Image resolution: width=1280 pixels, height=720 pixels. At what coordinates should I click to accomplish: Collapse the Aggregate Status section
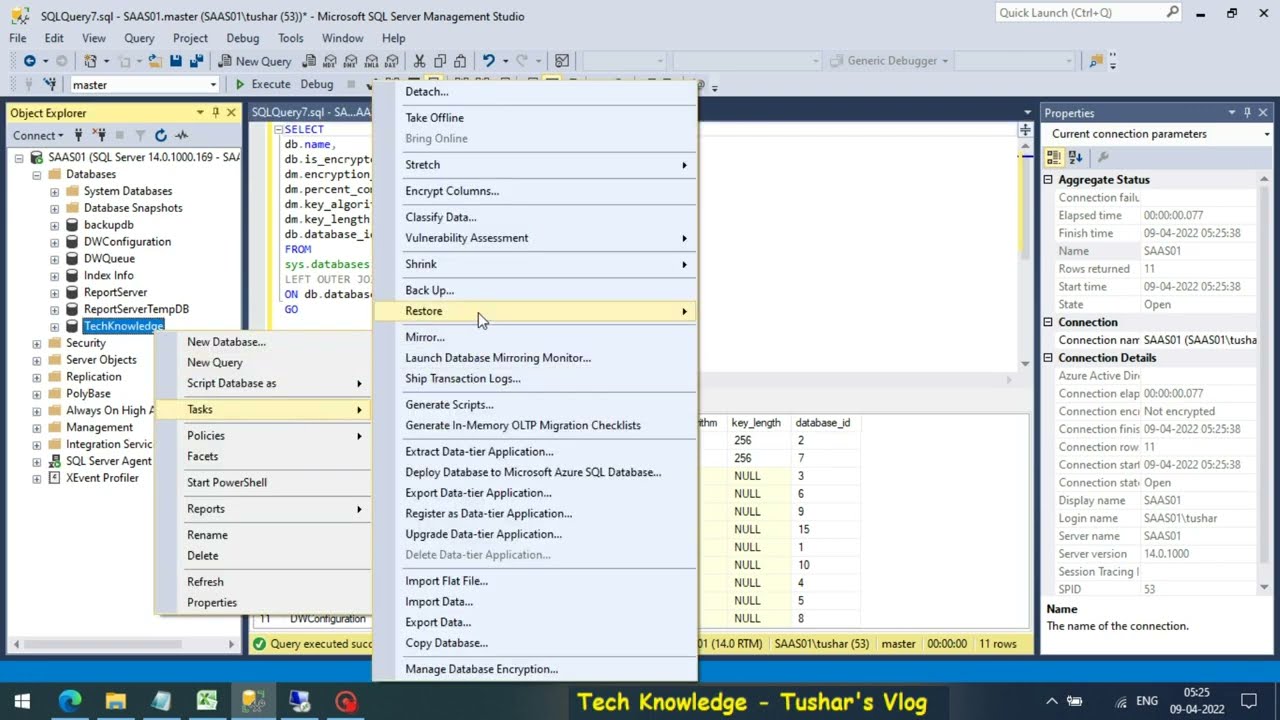pyautogui.click(x=1049, y=180)
